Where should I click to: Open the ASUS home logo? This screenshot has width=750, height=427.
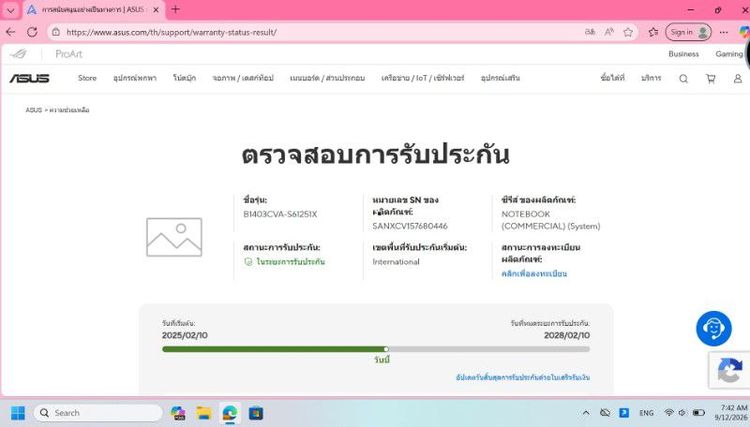pos(29,78)
